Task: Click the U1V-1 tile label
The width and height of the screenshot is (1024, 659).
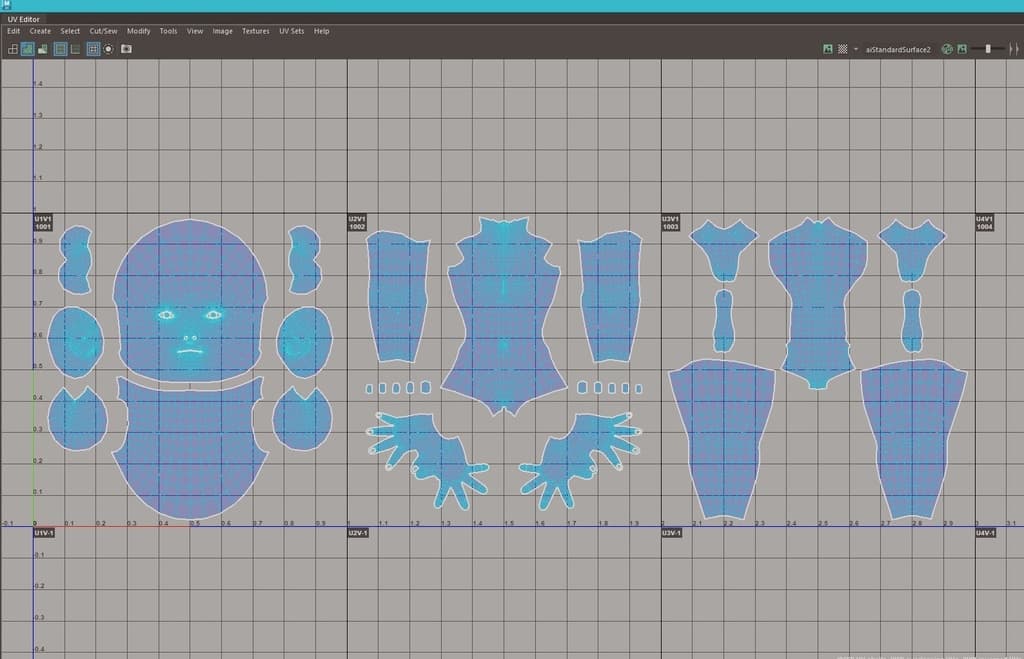Action: [x=44, y=533]
